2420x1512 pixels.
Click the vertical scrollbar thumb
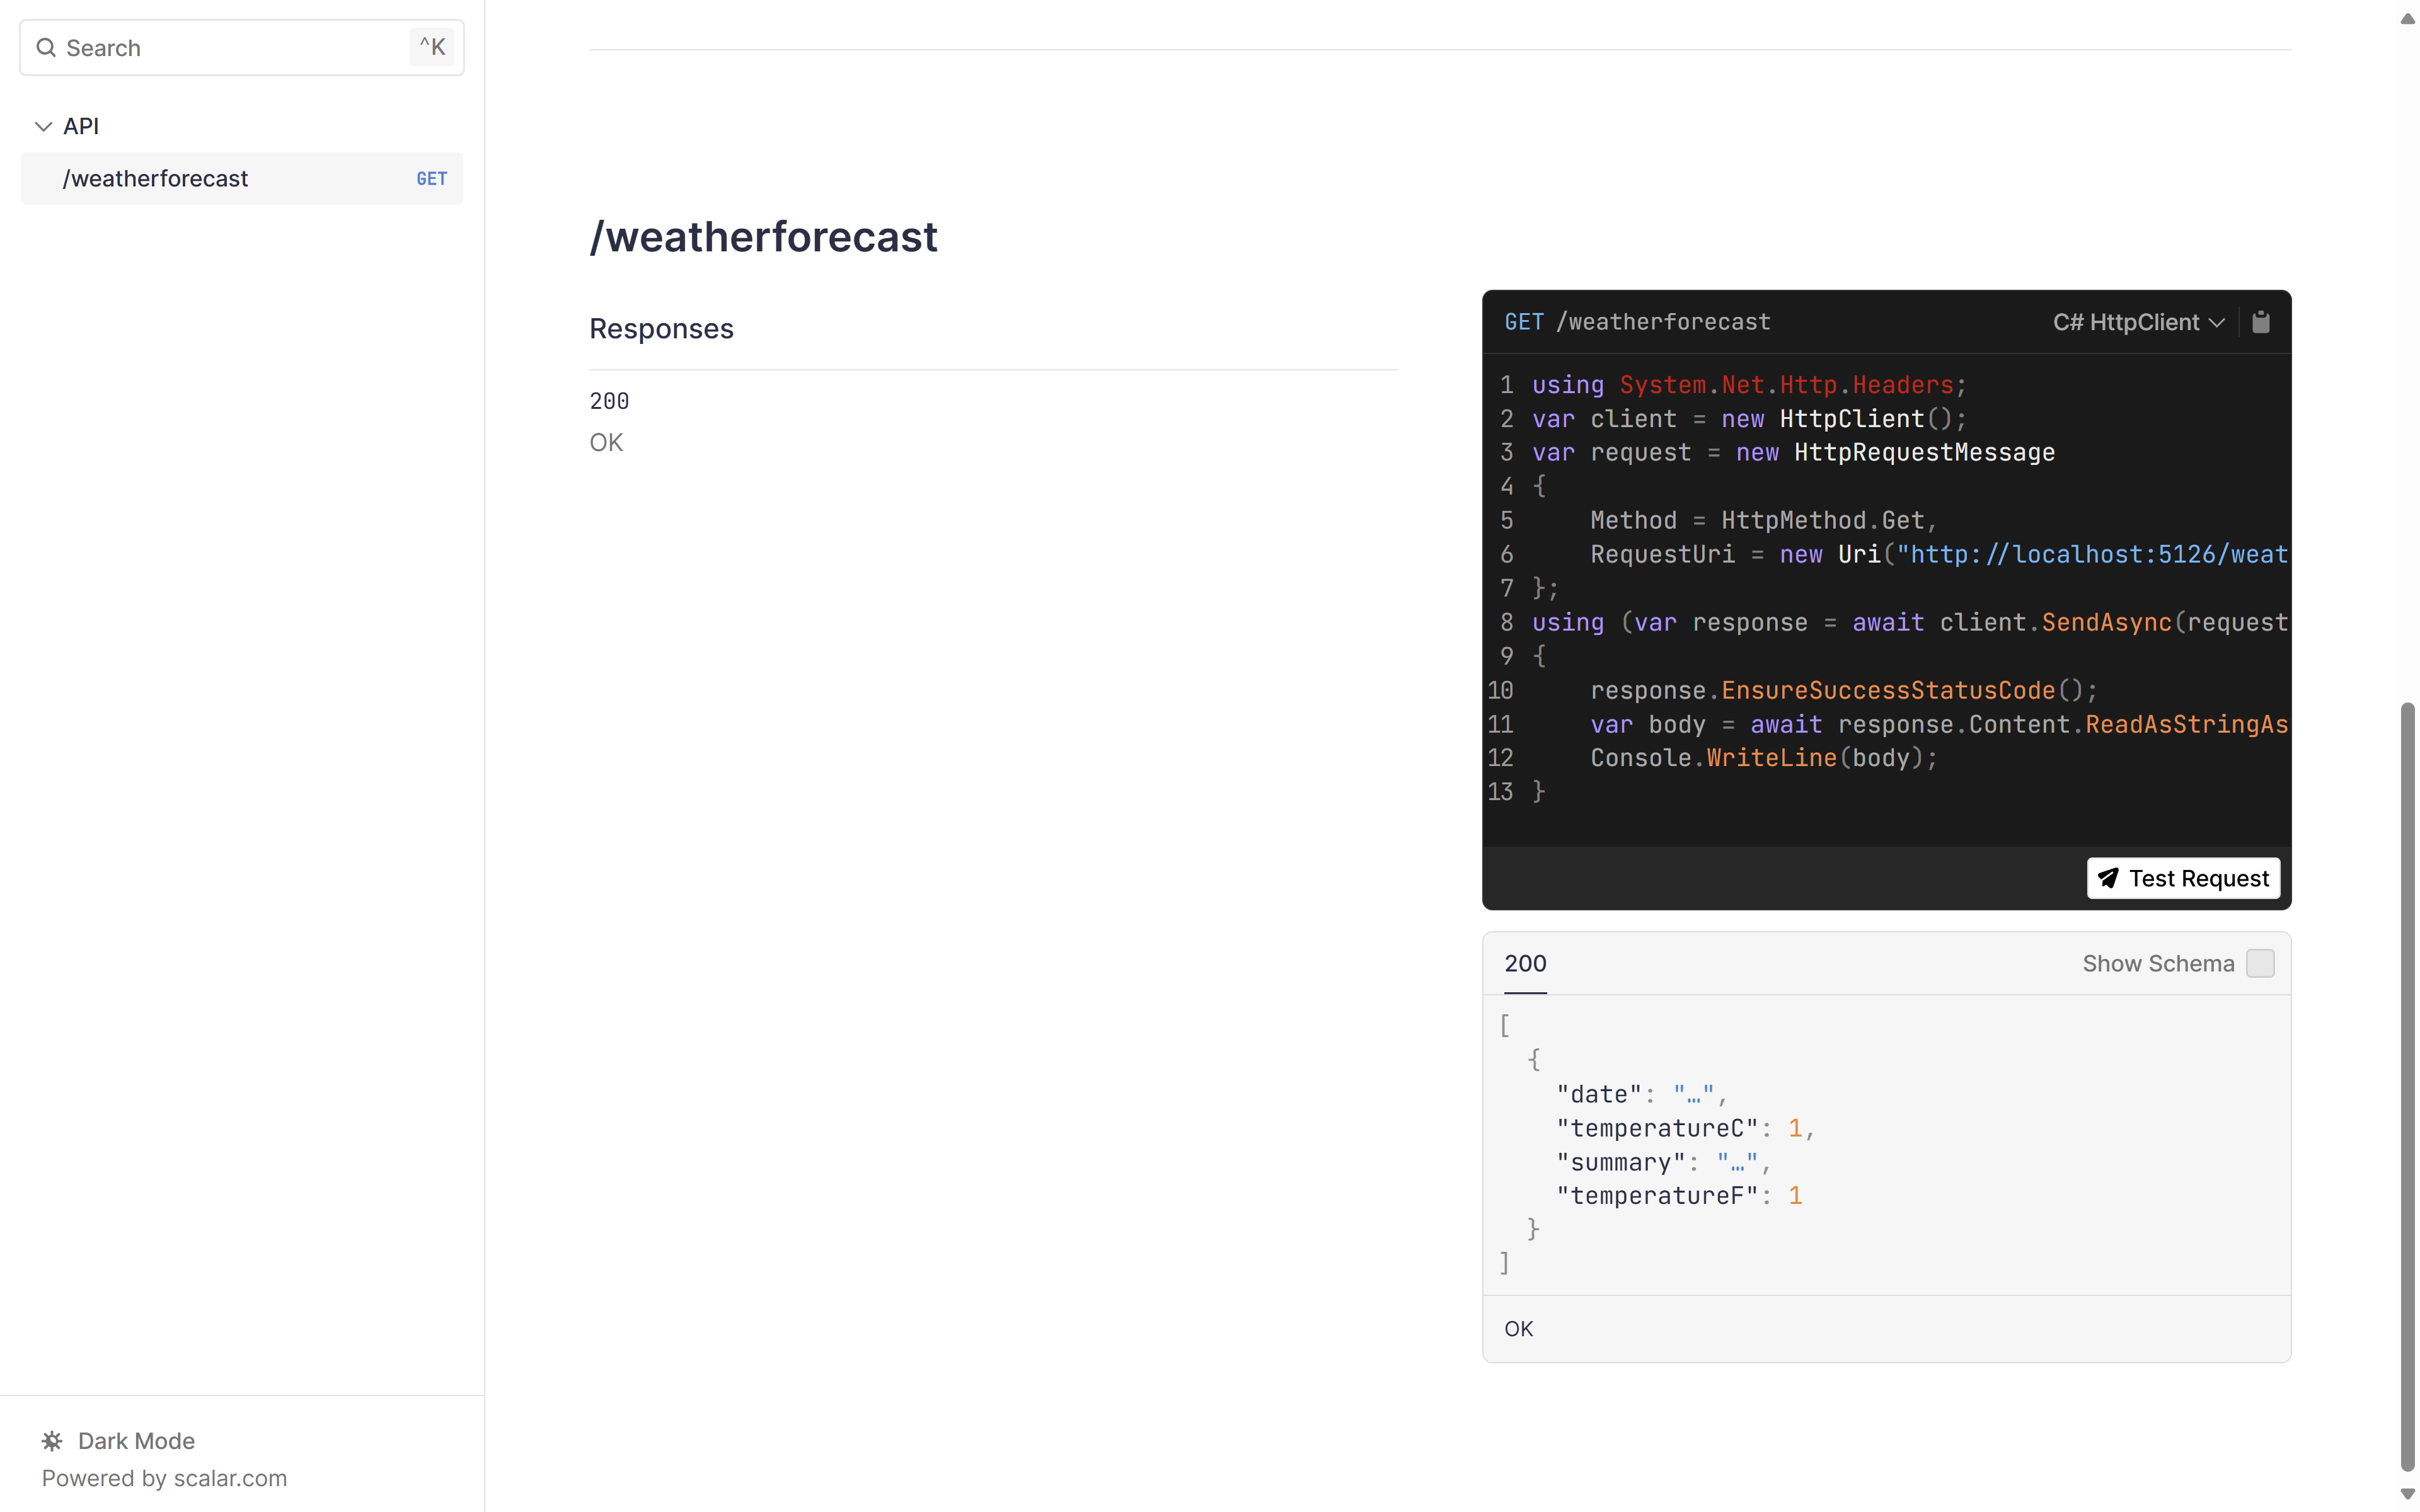[x=2407, y=1085]
